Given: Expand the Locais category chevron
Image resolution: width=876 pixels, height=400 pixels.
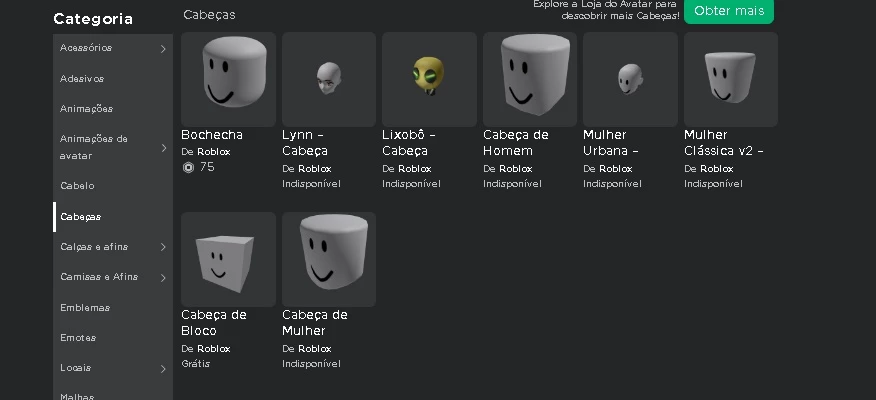Looking at the screenshot, I should coord(163,369).
